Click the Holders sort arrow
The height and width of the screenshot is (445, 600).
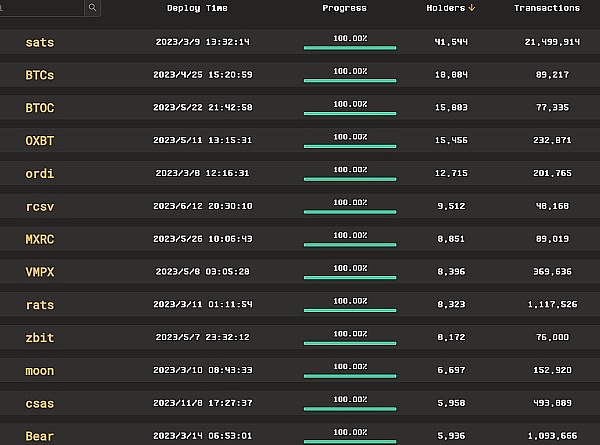coord(471,8)
